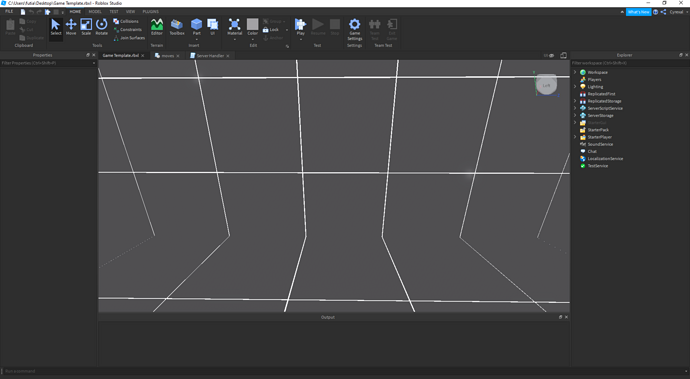
Task: Expand the StarterPlayer node
Action: click(575, 137)
